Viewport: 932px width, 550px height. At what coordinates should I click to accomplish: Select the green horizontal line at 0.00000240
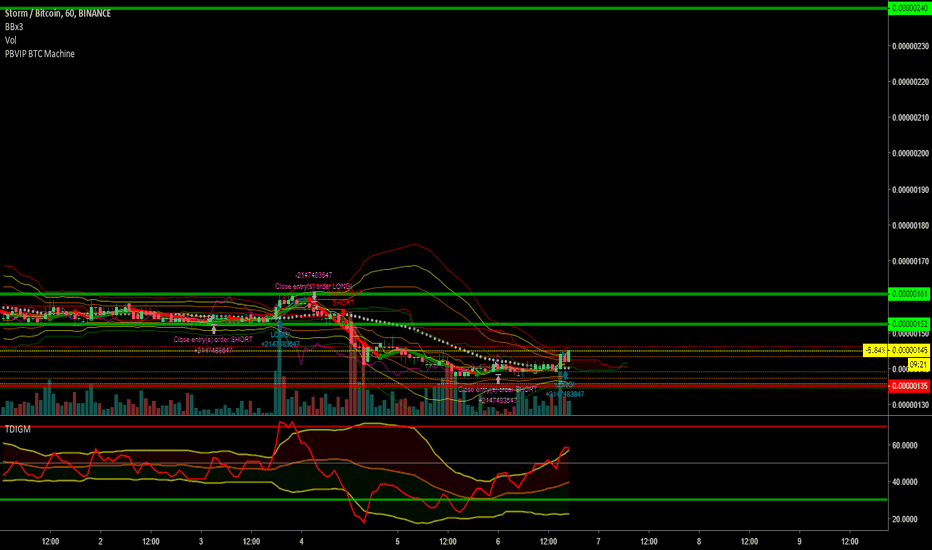443,8
